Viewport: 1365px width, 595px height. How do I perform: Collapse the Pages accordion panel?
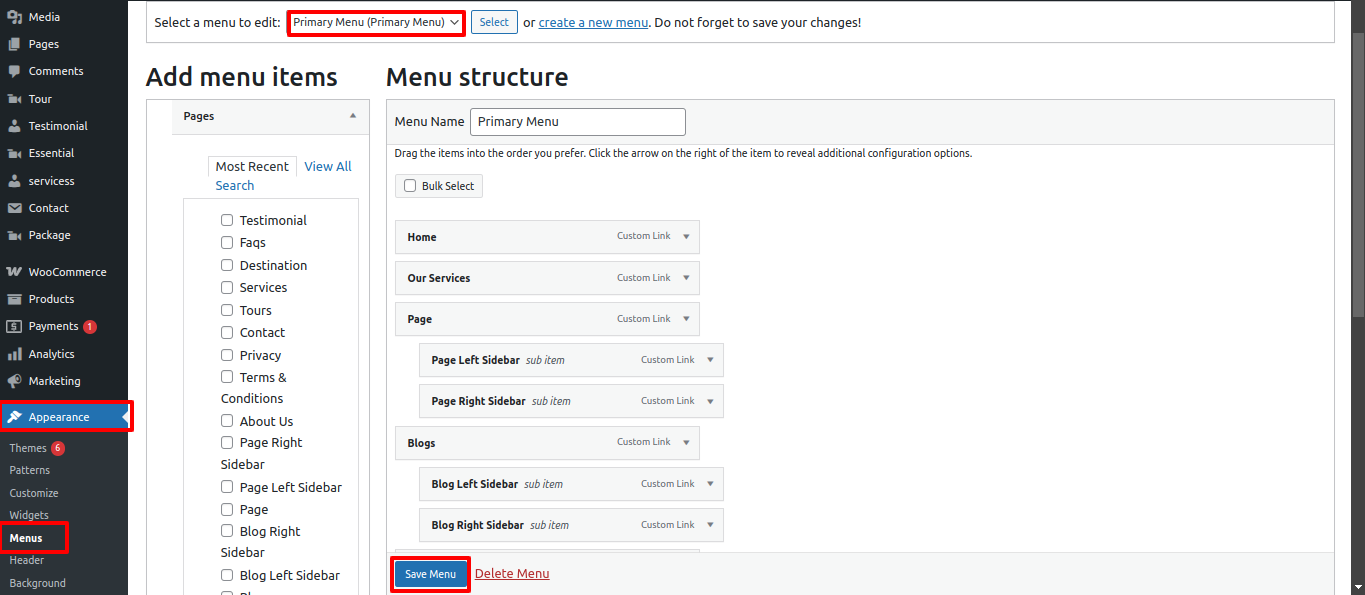353,116
